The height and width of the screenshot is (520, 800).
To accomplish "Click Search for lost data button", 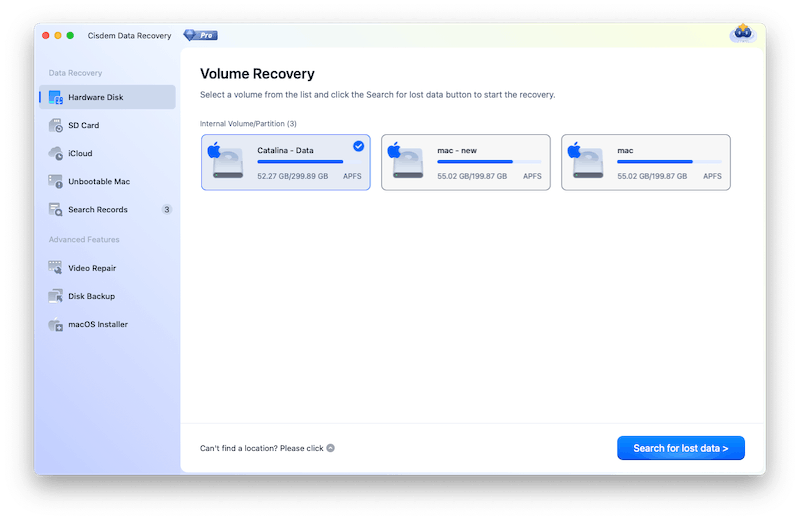I will pyautogui.click(x=681, y=448).
